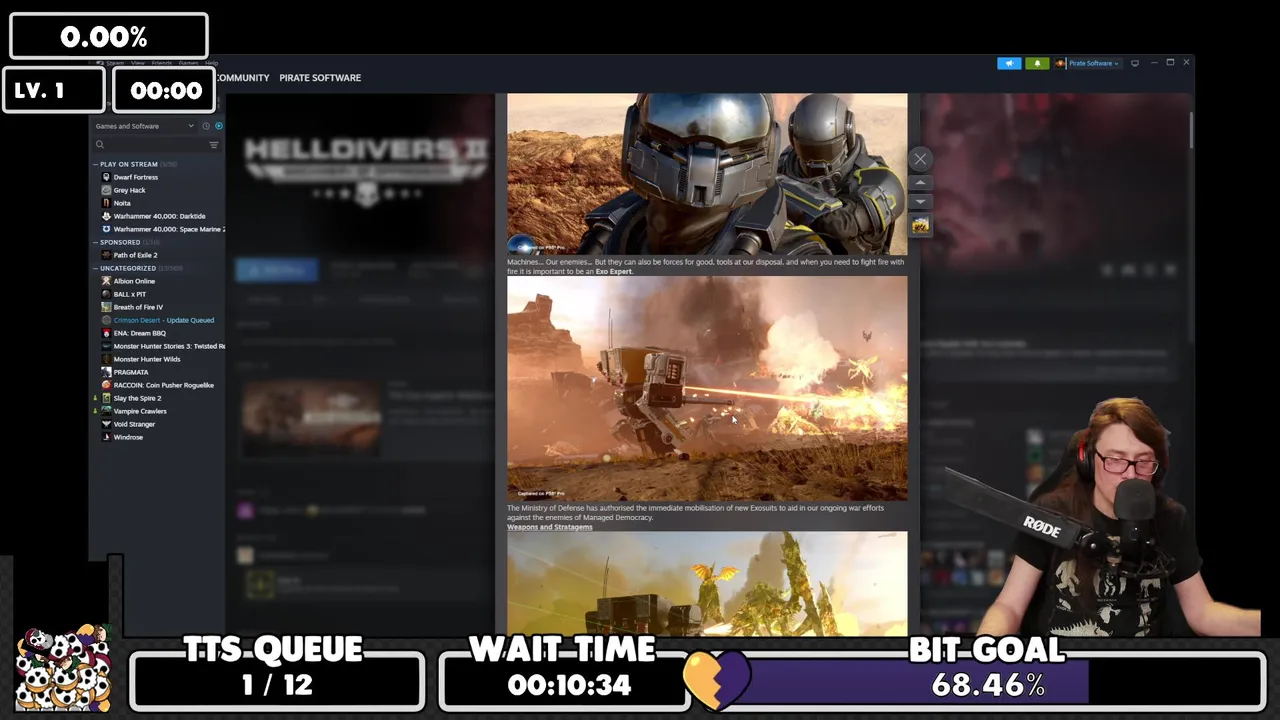Open the Steam menu
1280x720 pixels.
pos(115,63)
